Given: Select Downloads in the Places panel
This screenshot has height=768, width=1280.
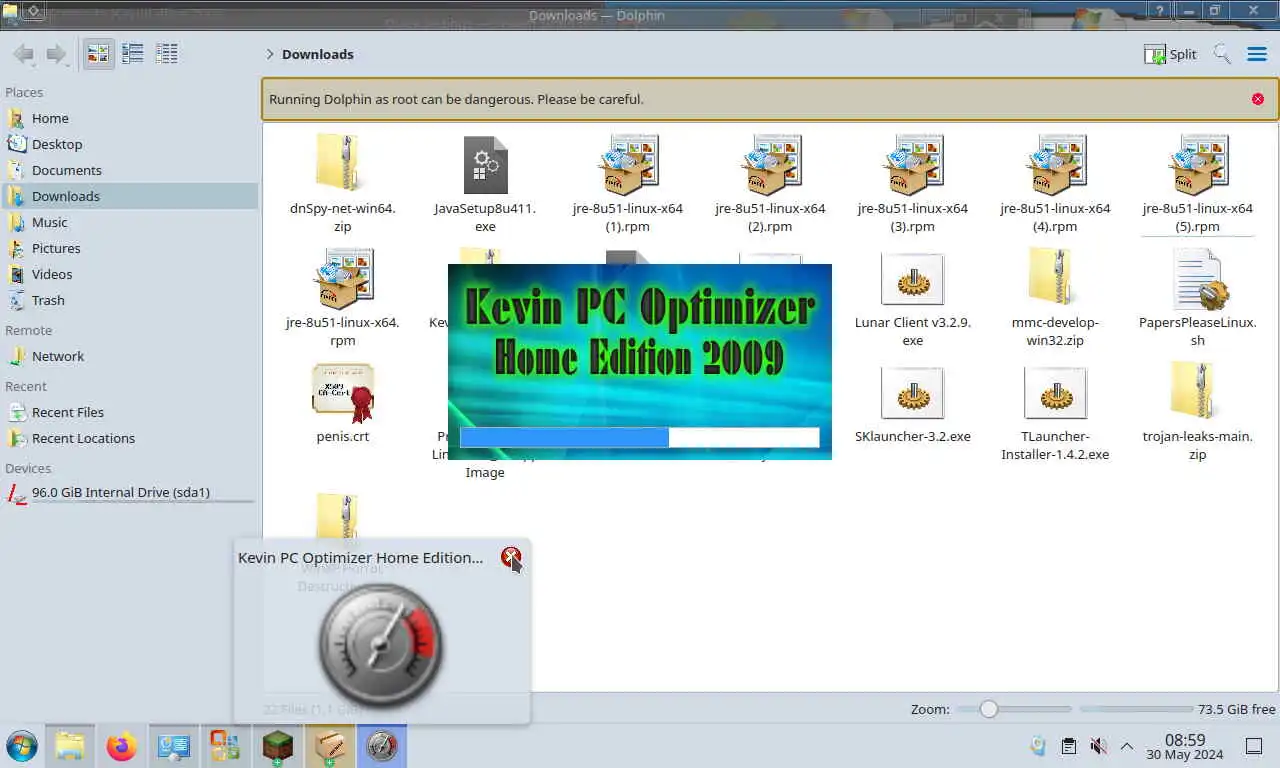Looking at the screenshot, I should (130, 196).
